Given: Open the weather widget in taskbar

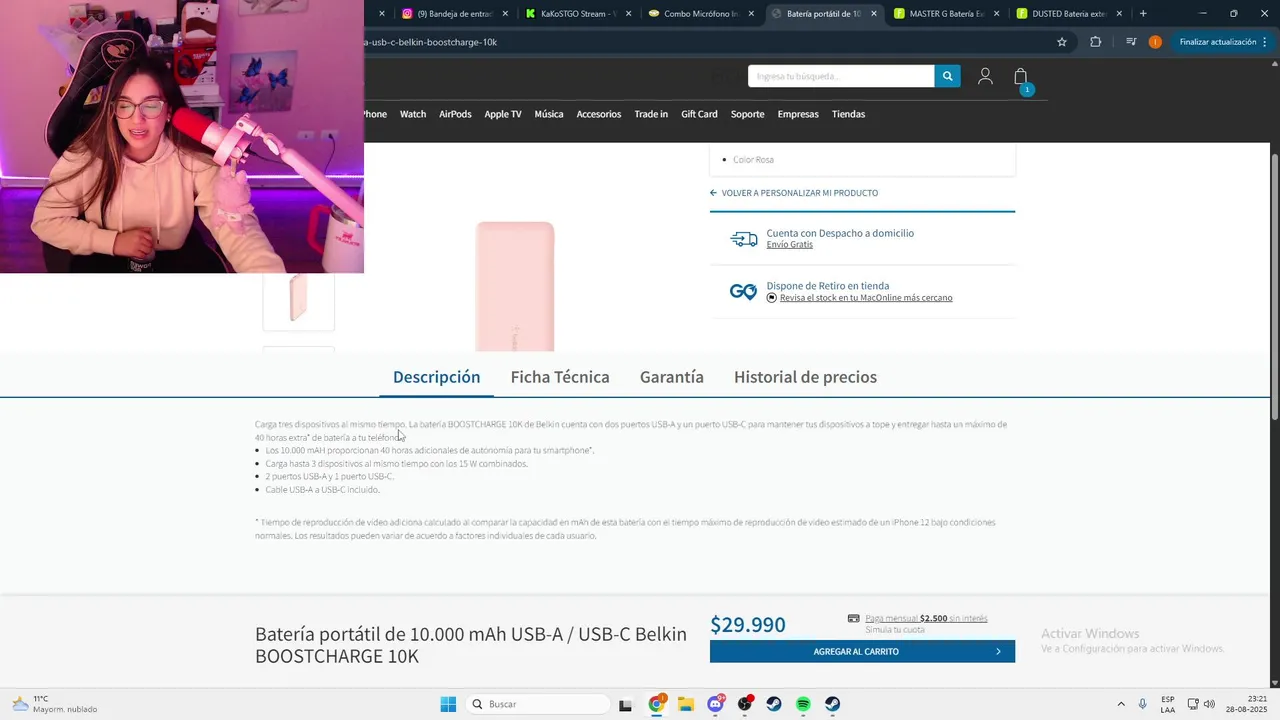Looking at the screenshot, I should [54, 704].
